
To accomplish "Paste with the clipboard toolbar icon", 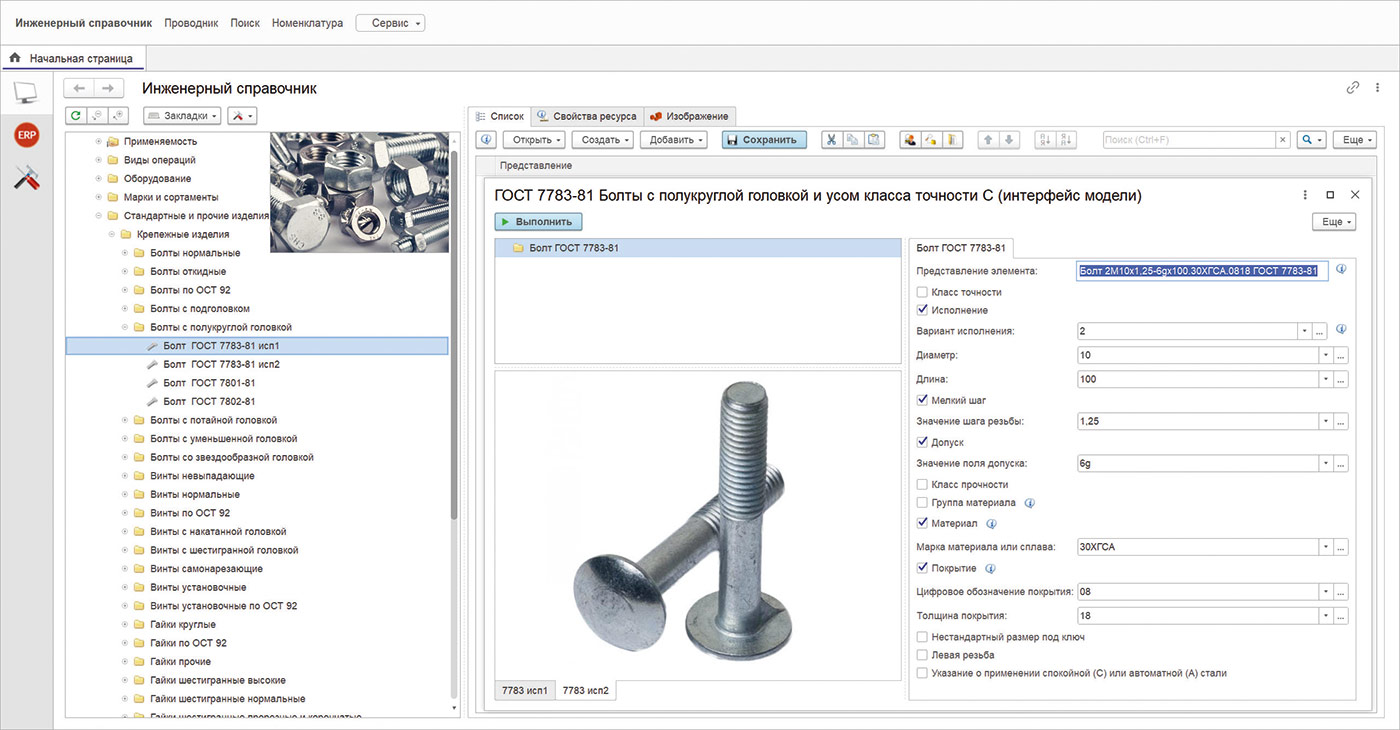I will point(874,140).
